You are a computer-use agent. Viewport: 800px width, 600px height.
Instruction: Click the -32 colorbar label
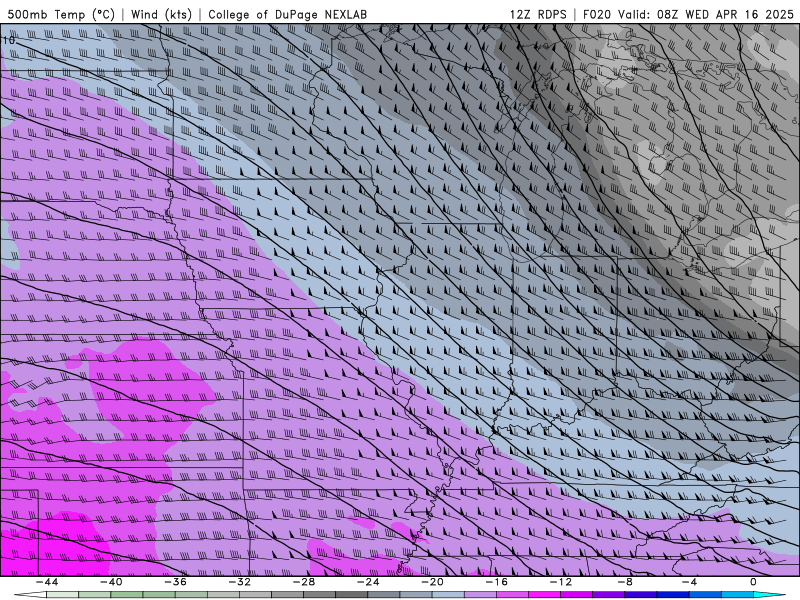[x=240, y=582]
